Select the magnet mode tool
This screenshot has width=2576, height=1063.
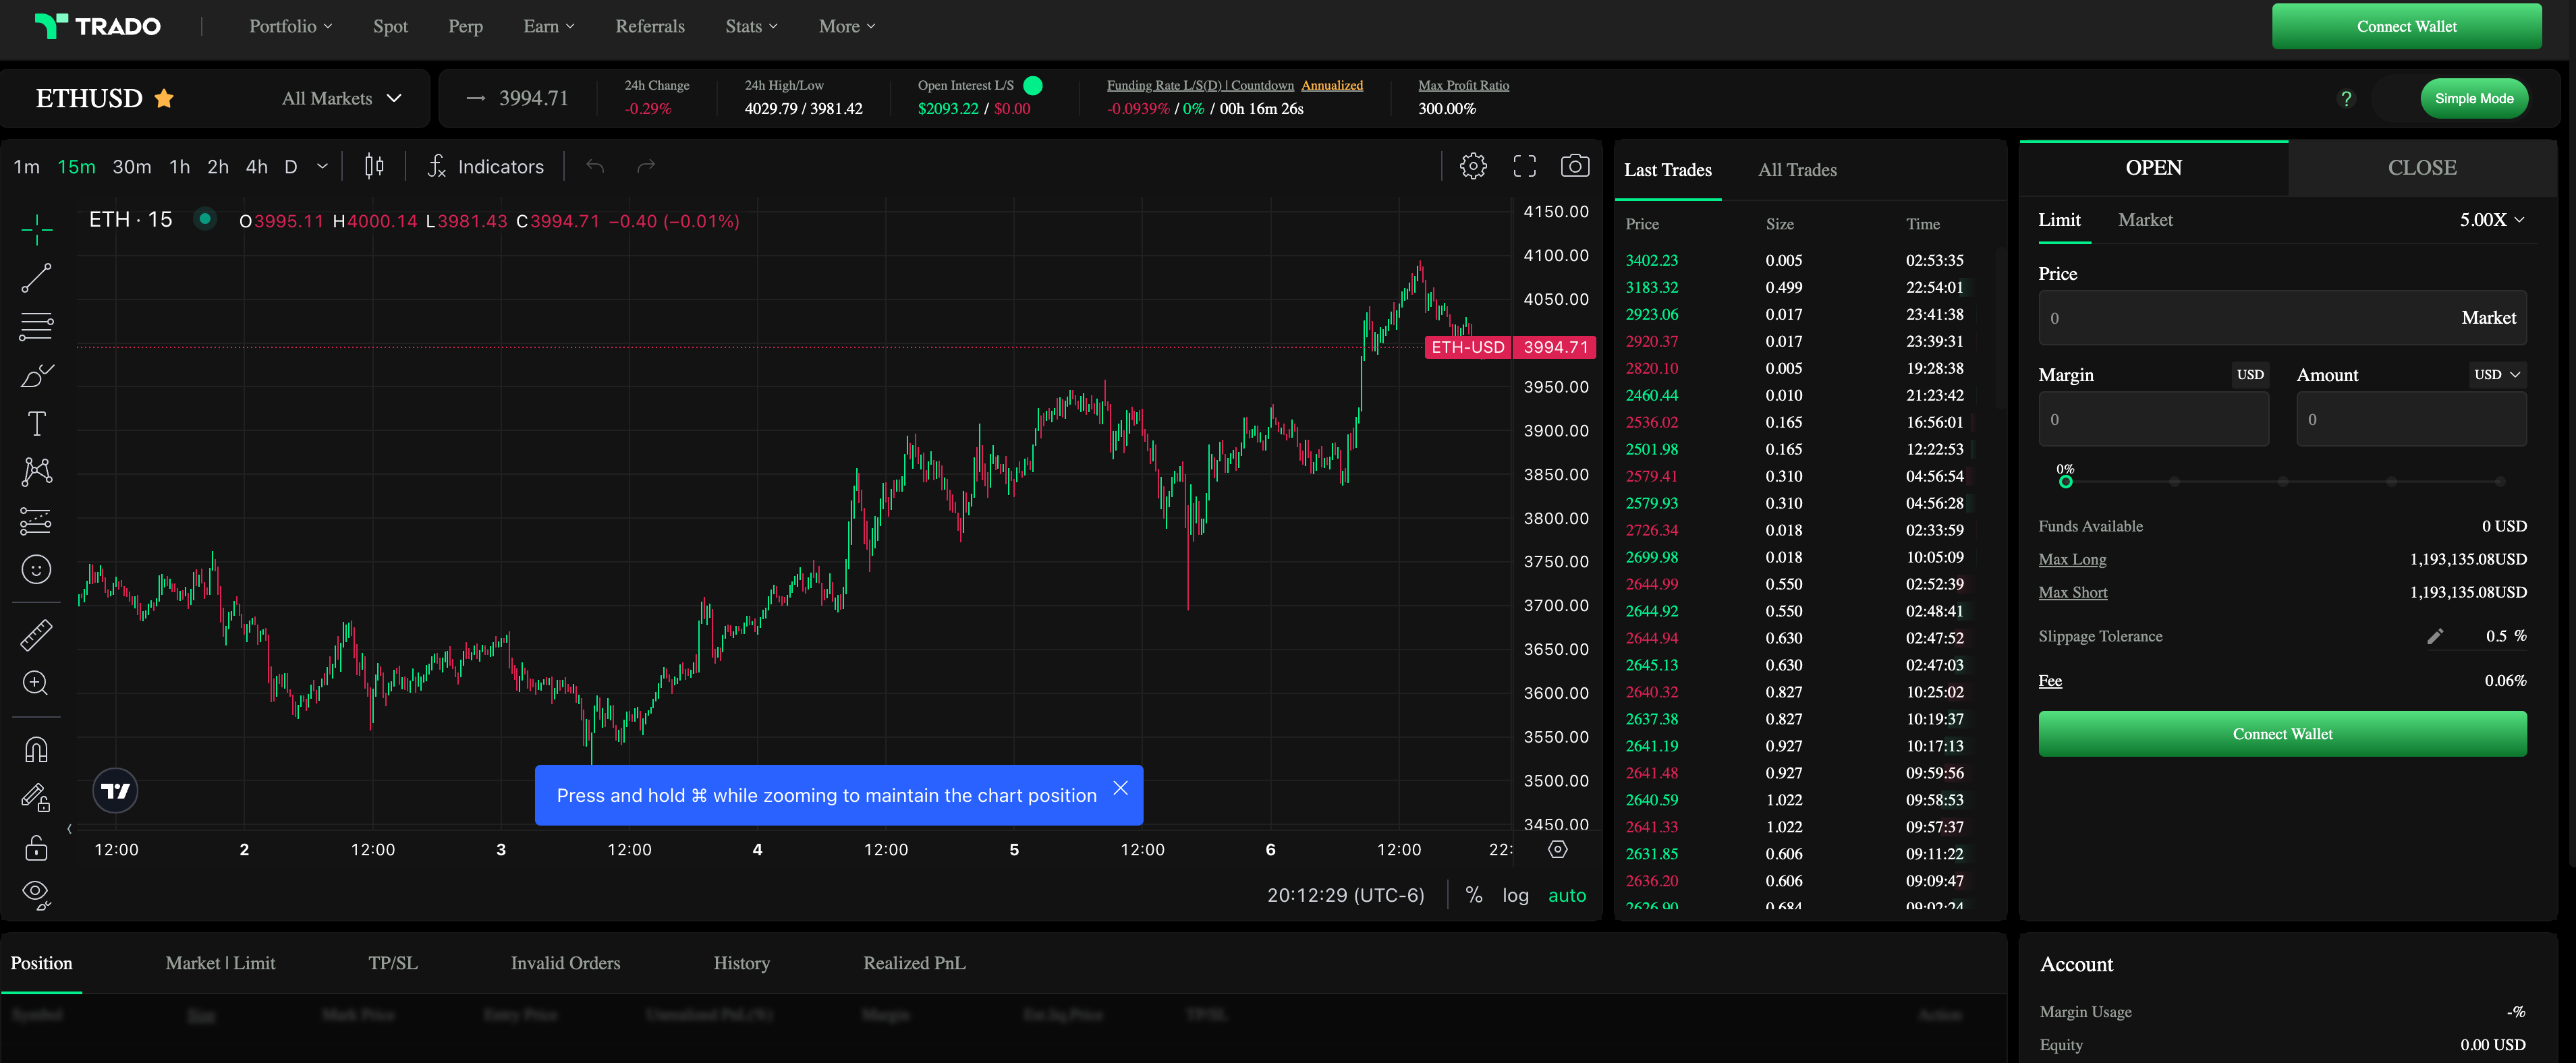[37, 750]
